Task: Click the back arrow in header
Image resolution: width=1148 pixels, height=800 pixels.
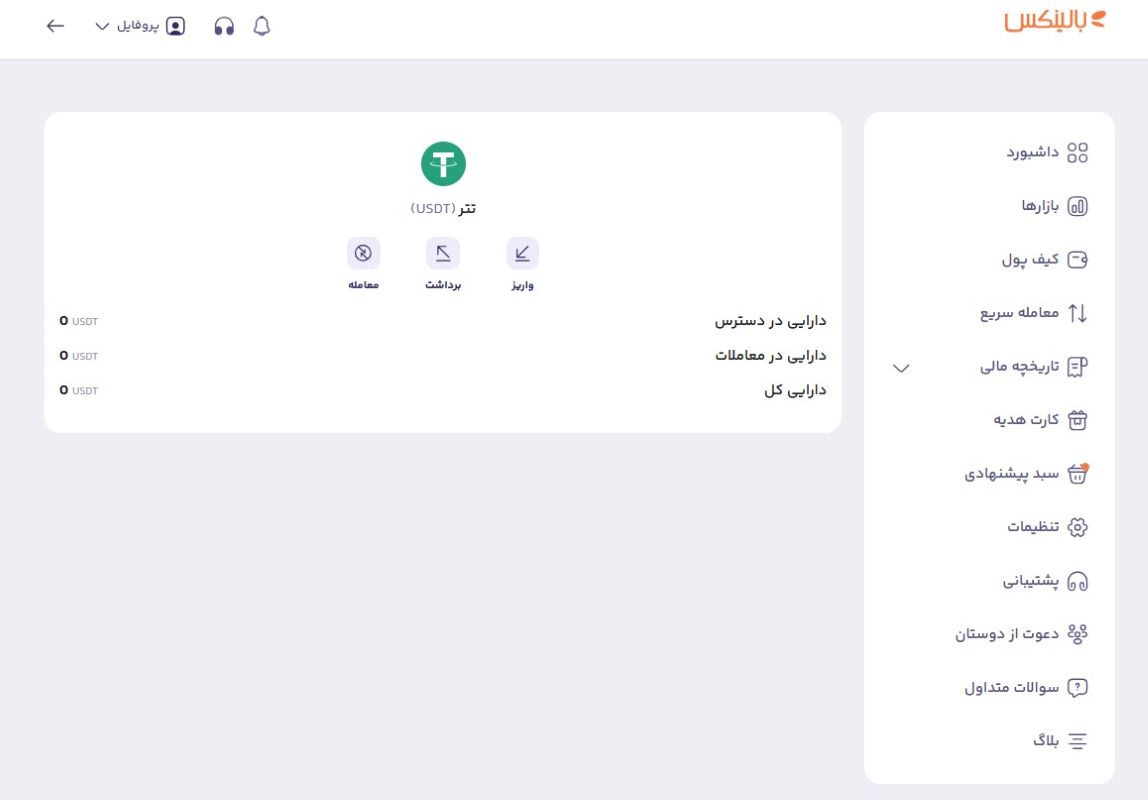Action: [56, 26]
